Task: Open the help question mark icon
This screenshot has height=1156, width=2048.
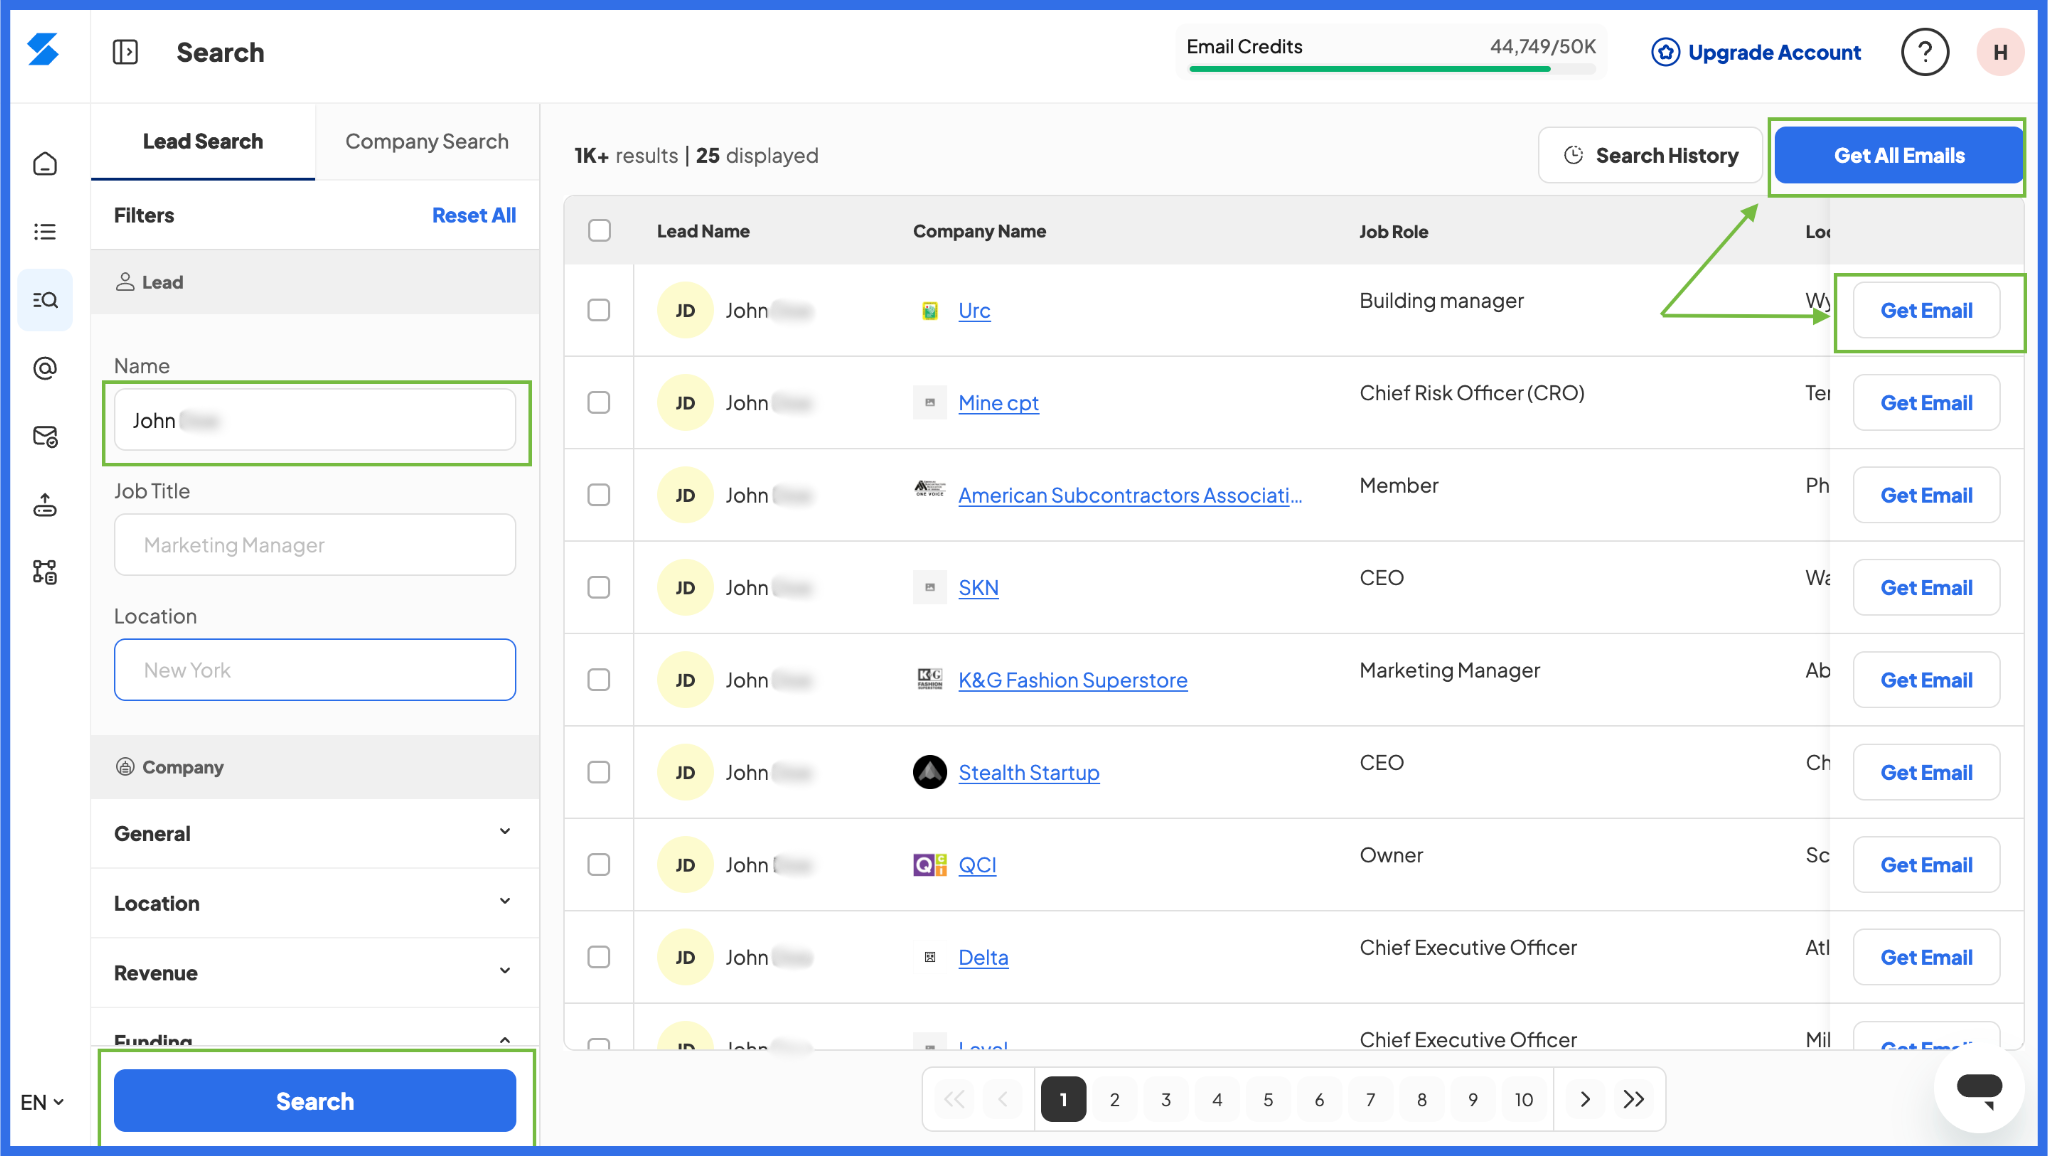Action: 1924,52
